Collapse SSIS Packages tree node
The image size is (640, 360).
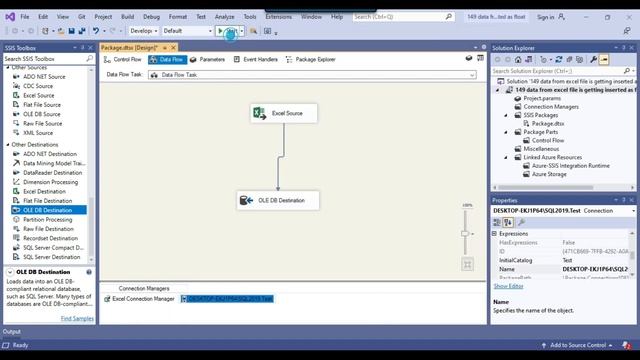506,116
